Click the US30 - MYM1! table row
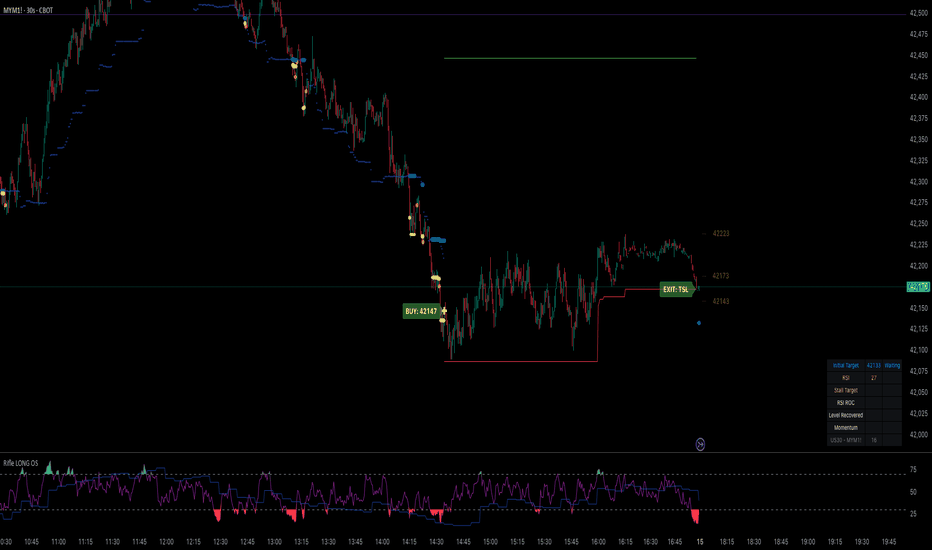This screenshot has width=932, height=550. click(864, 441)
